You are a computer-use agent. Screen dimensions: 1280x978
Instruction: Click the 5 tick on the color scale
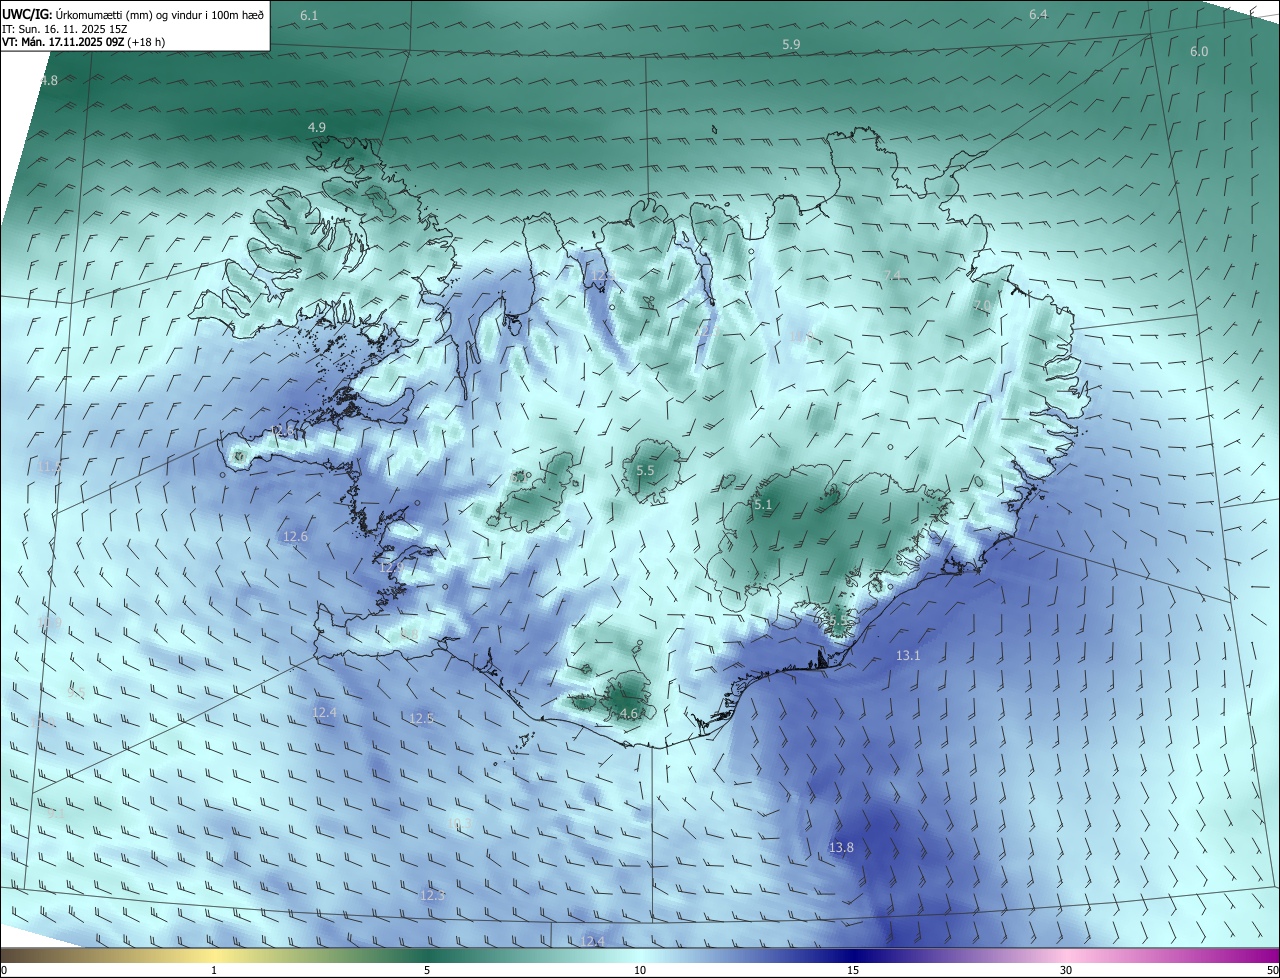pyautogui.click(x=427, y=970)
